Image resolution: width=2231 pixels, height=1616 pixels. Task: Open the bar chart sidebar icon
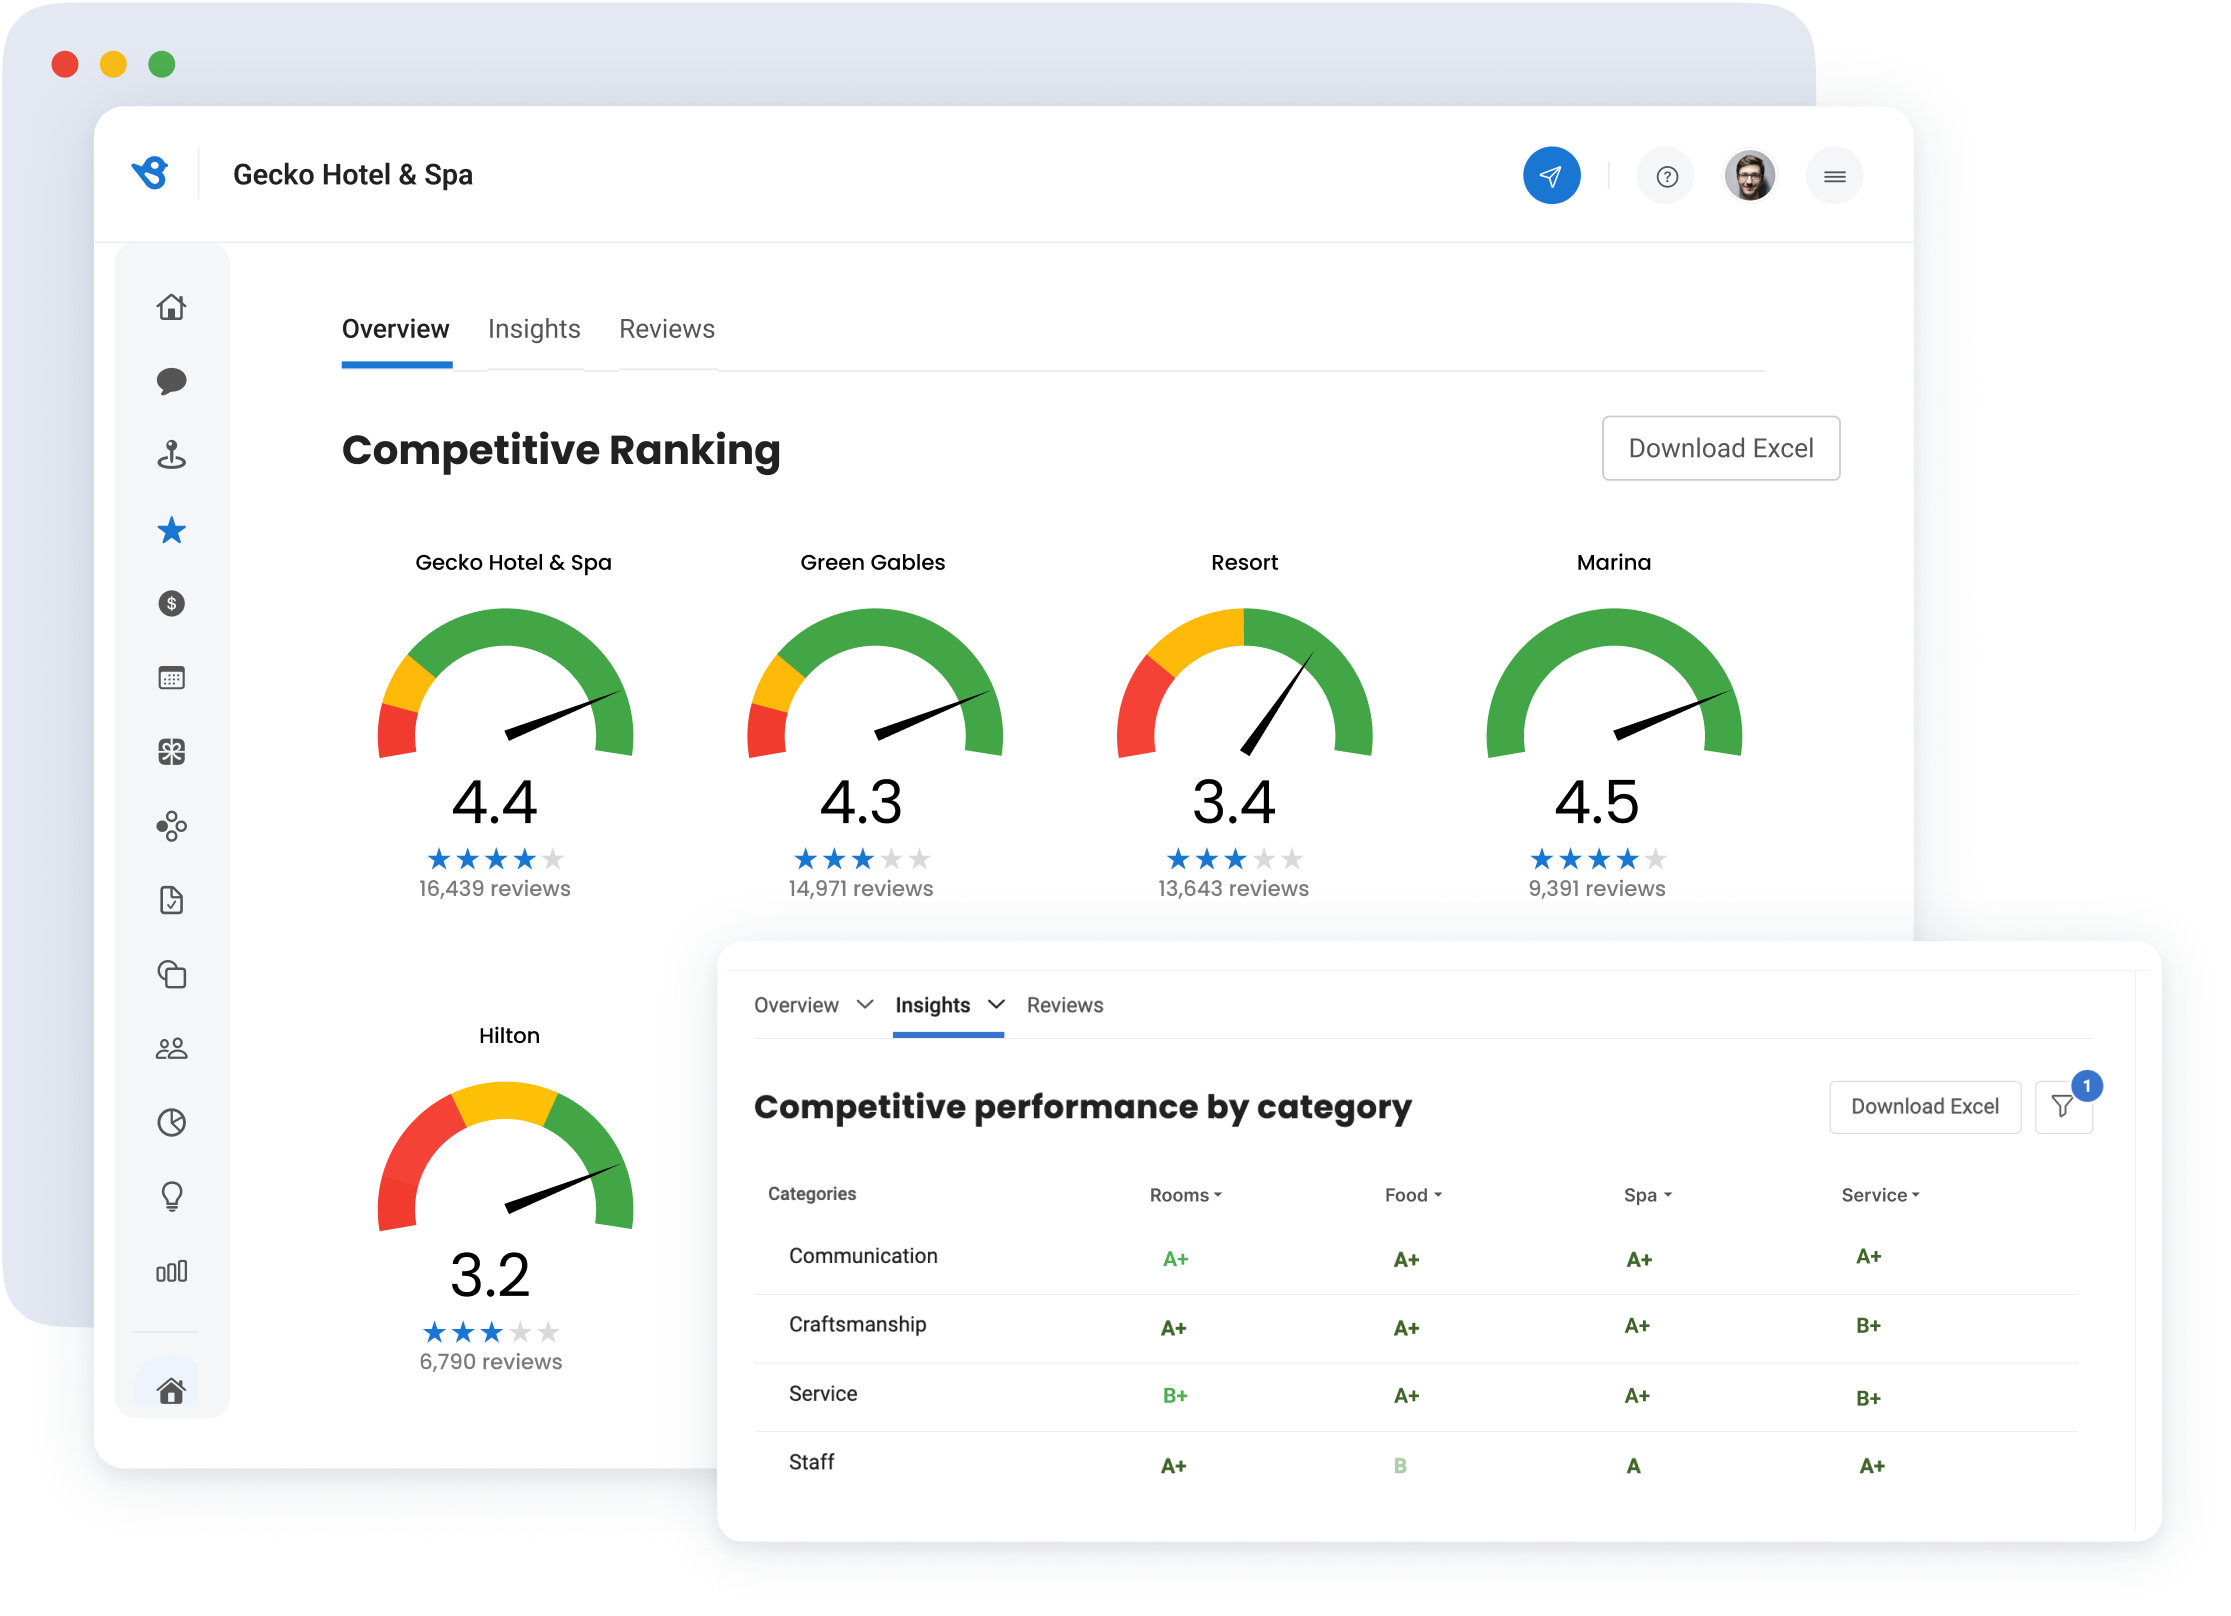pos(171,1271)
